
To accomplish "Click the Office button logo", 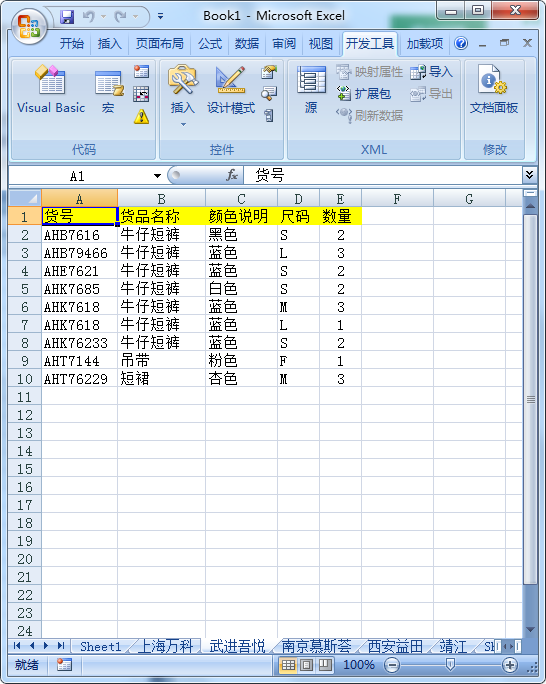I will 29,26.
